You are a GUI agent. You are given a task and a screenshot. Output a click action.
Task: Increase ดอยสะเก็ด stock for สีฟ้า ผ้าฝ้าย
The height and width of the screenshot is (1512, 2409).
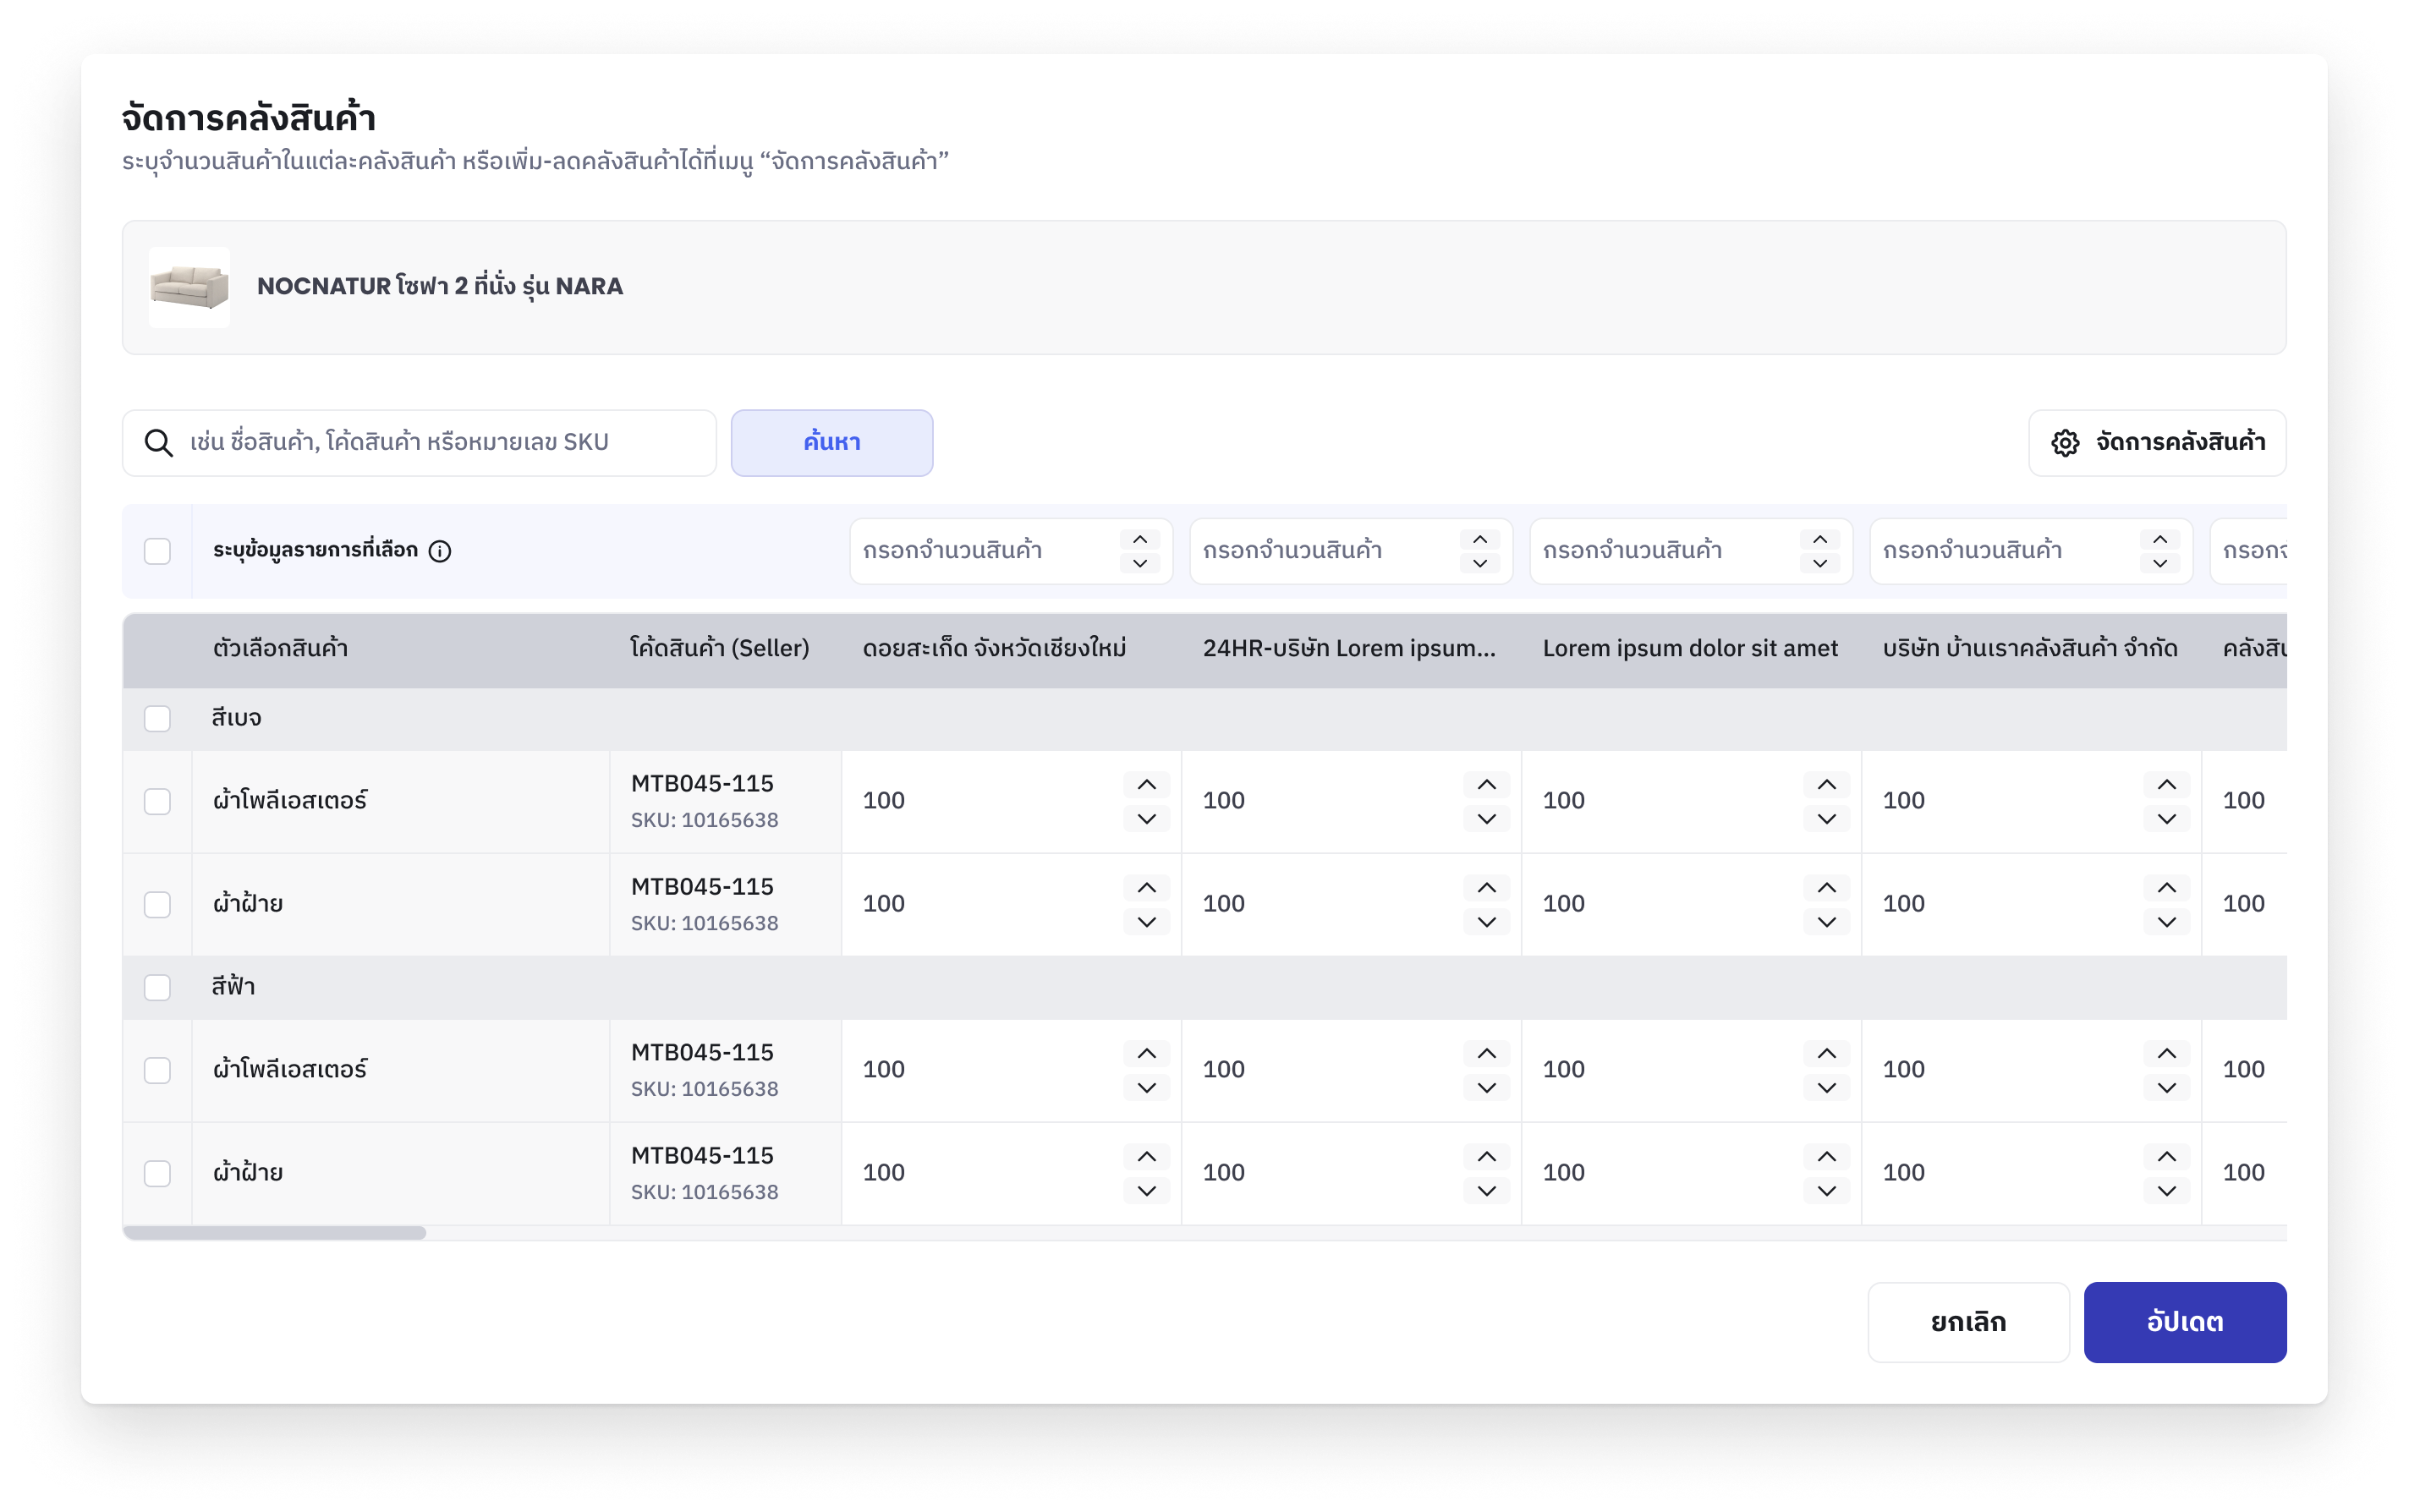point(1147,1156)
